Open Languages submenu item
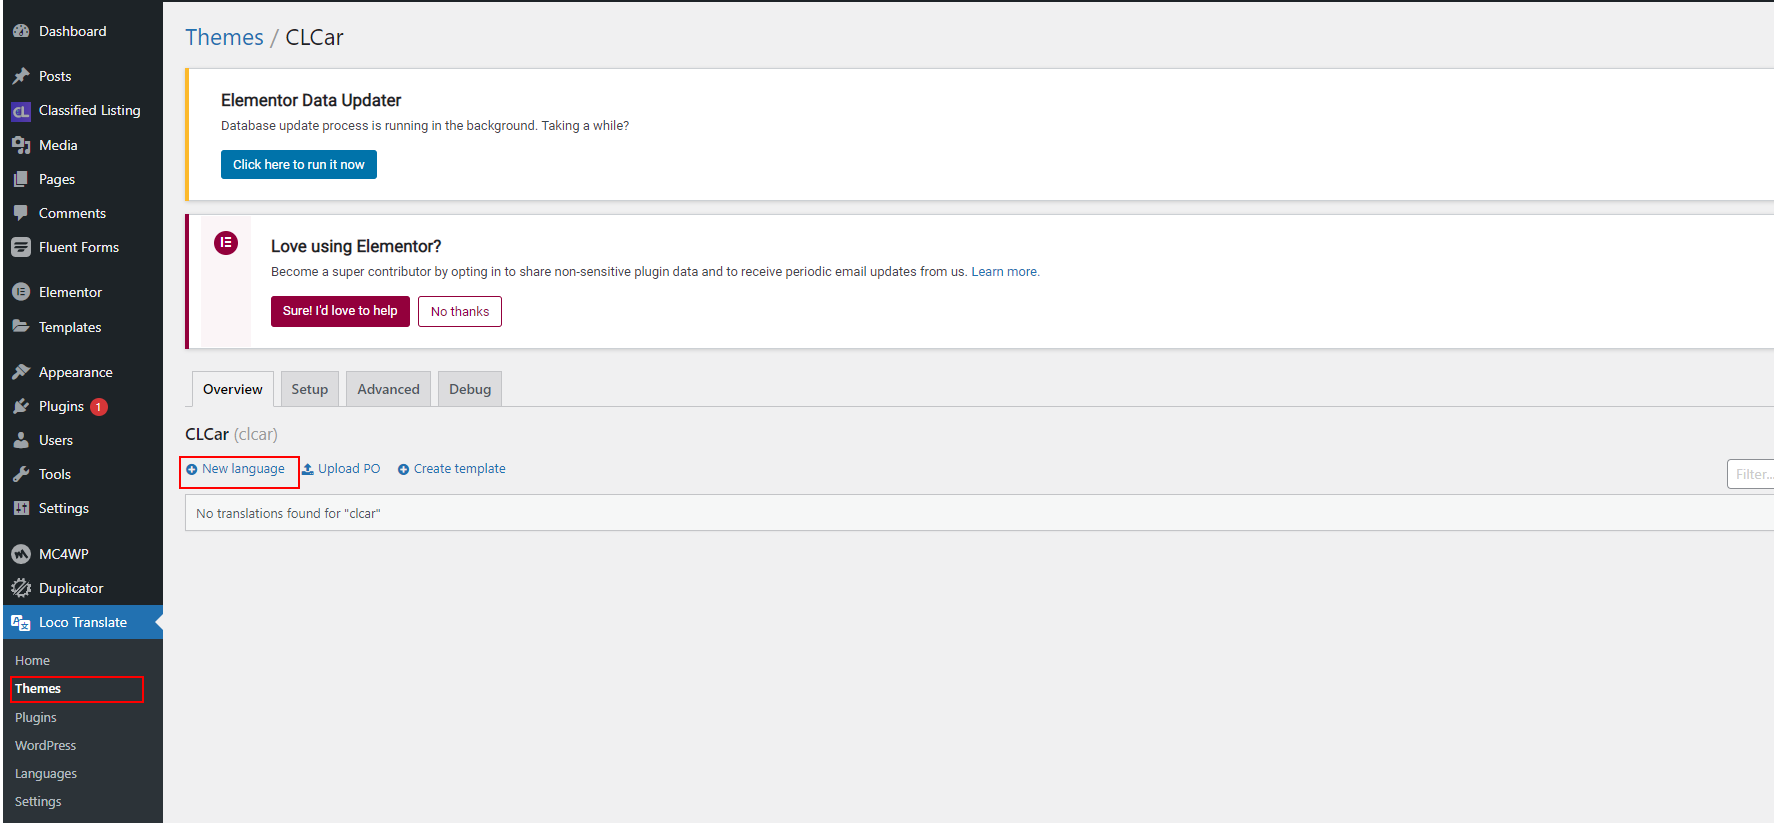Viewport: 1774px width, 823px height. coord(46,774)
